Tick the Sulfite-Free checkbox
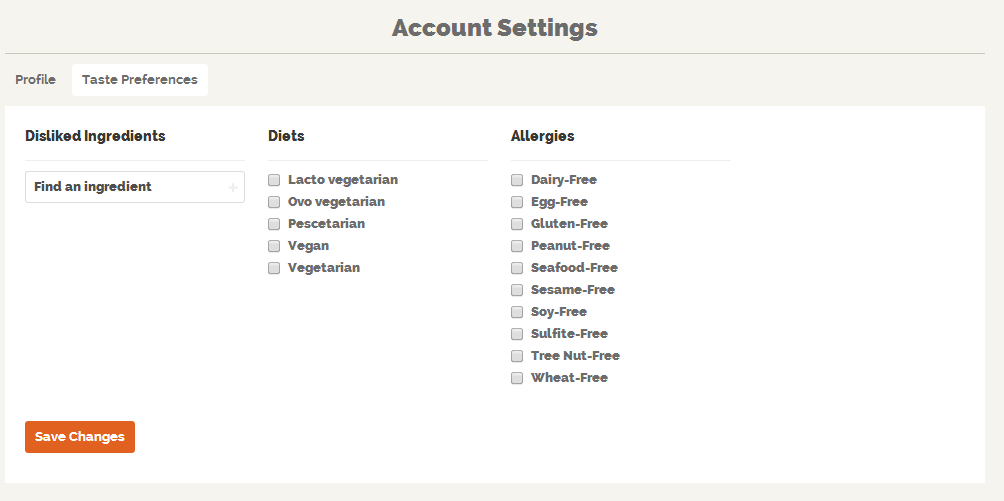Viewport: 1004px width, 501px height. click(517, 334)
